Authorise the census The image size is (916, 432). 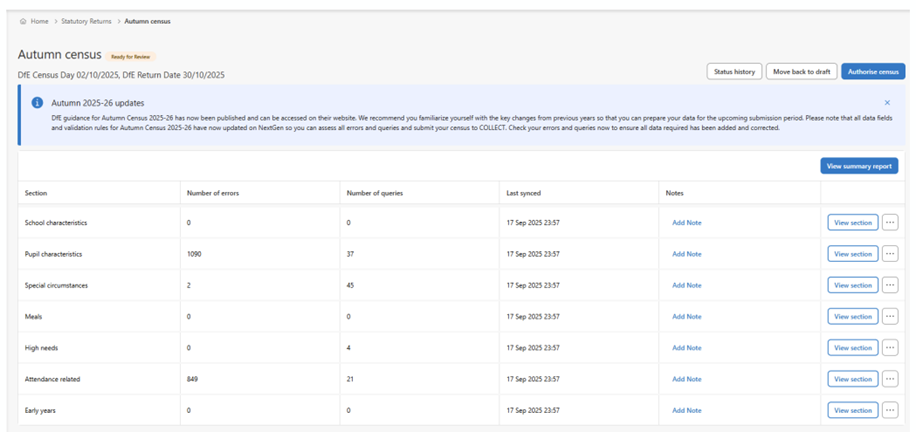click(x=873, y=71)
